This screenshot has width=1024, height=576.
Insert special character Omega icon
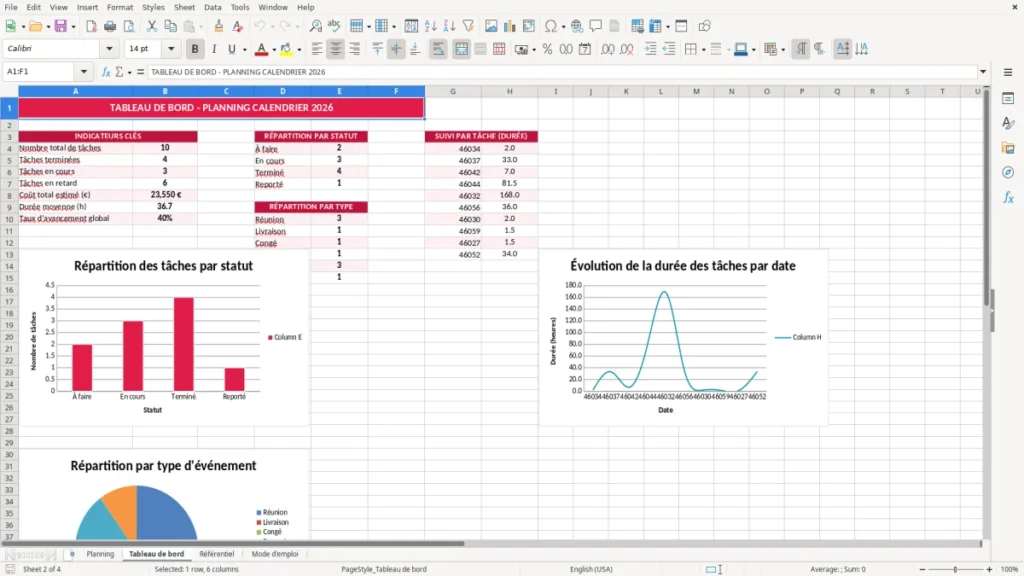[x=551, y=26]
